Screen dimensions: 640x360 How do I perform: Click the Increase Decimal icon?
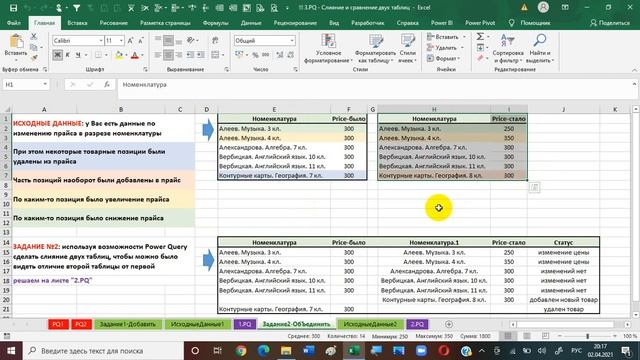[x=280, y=55]
